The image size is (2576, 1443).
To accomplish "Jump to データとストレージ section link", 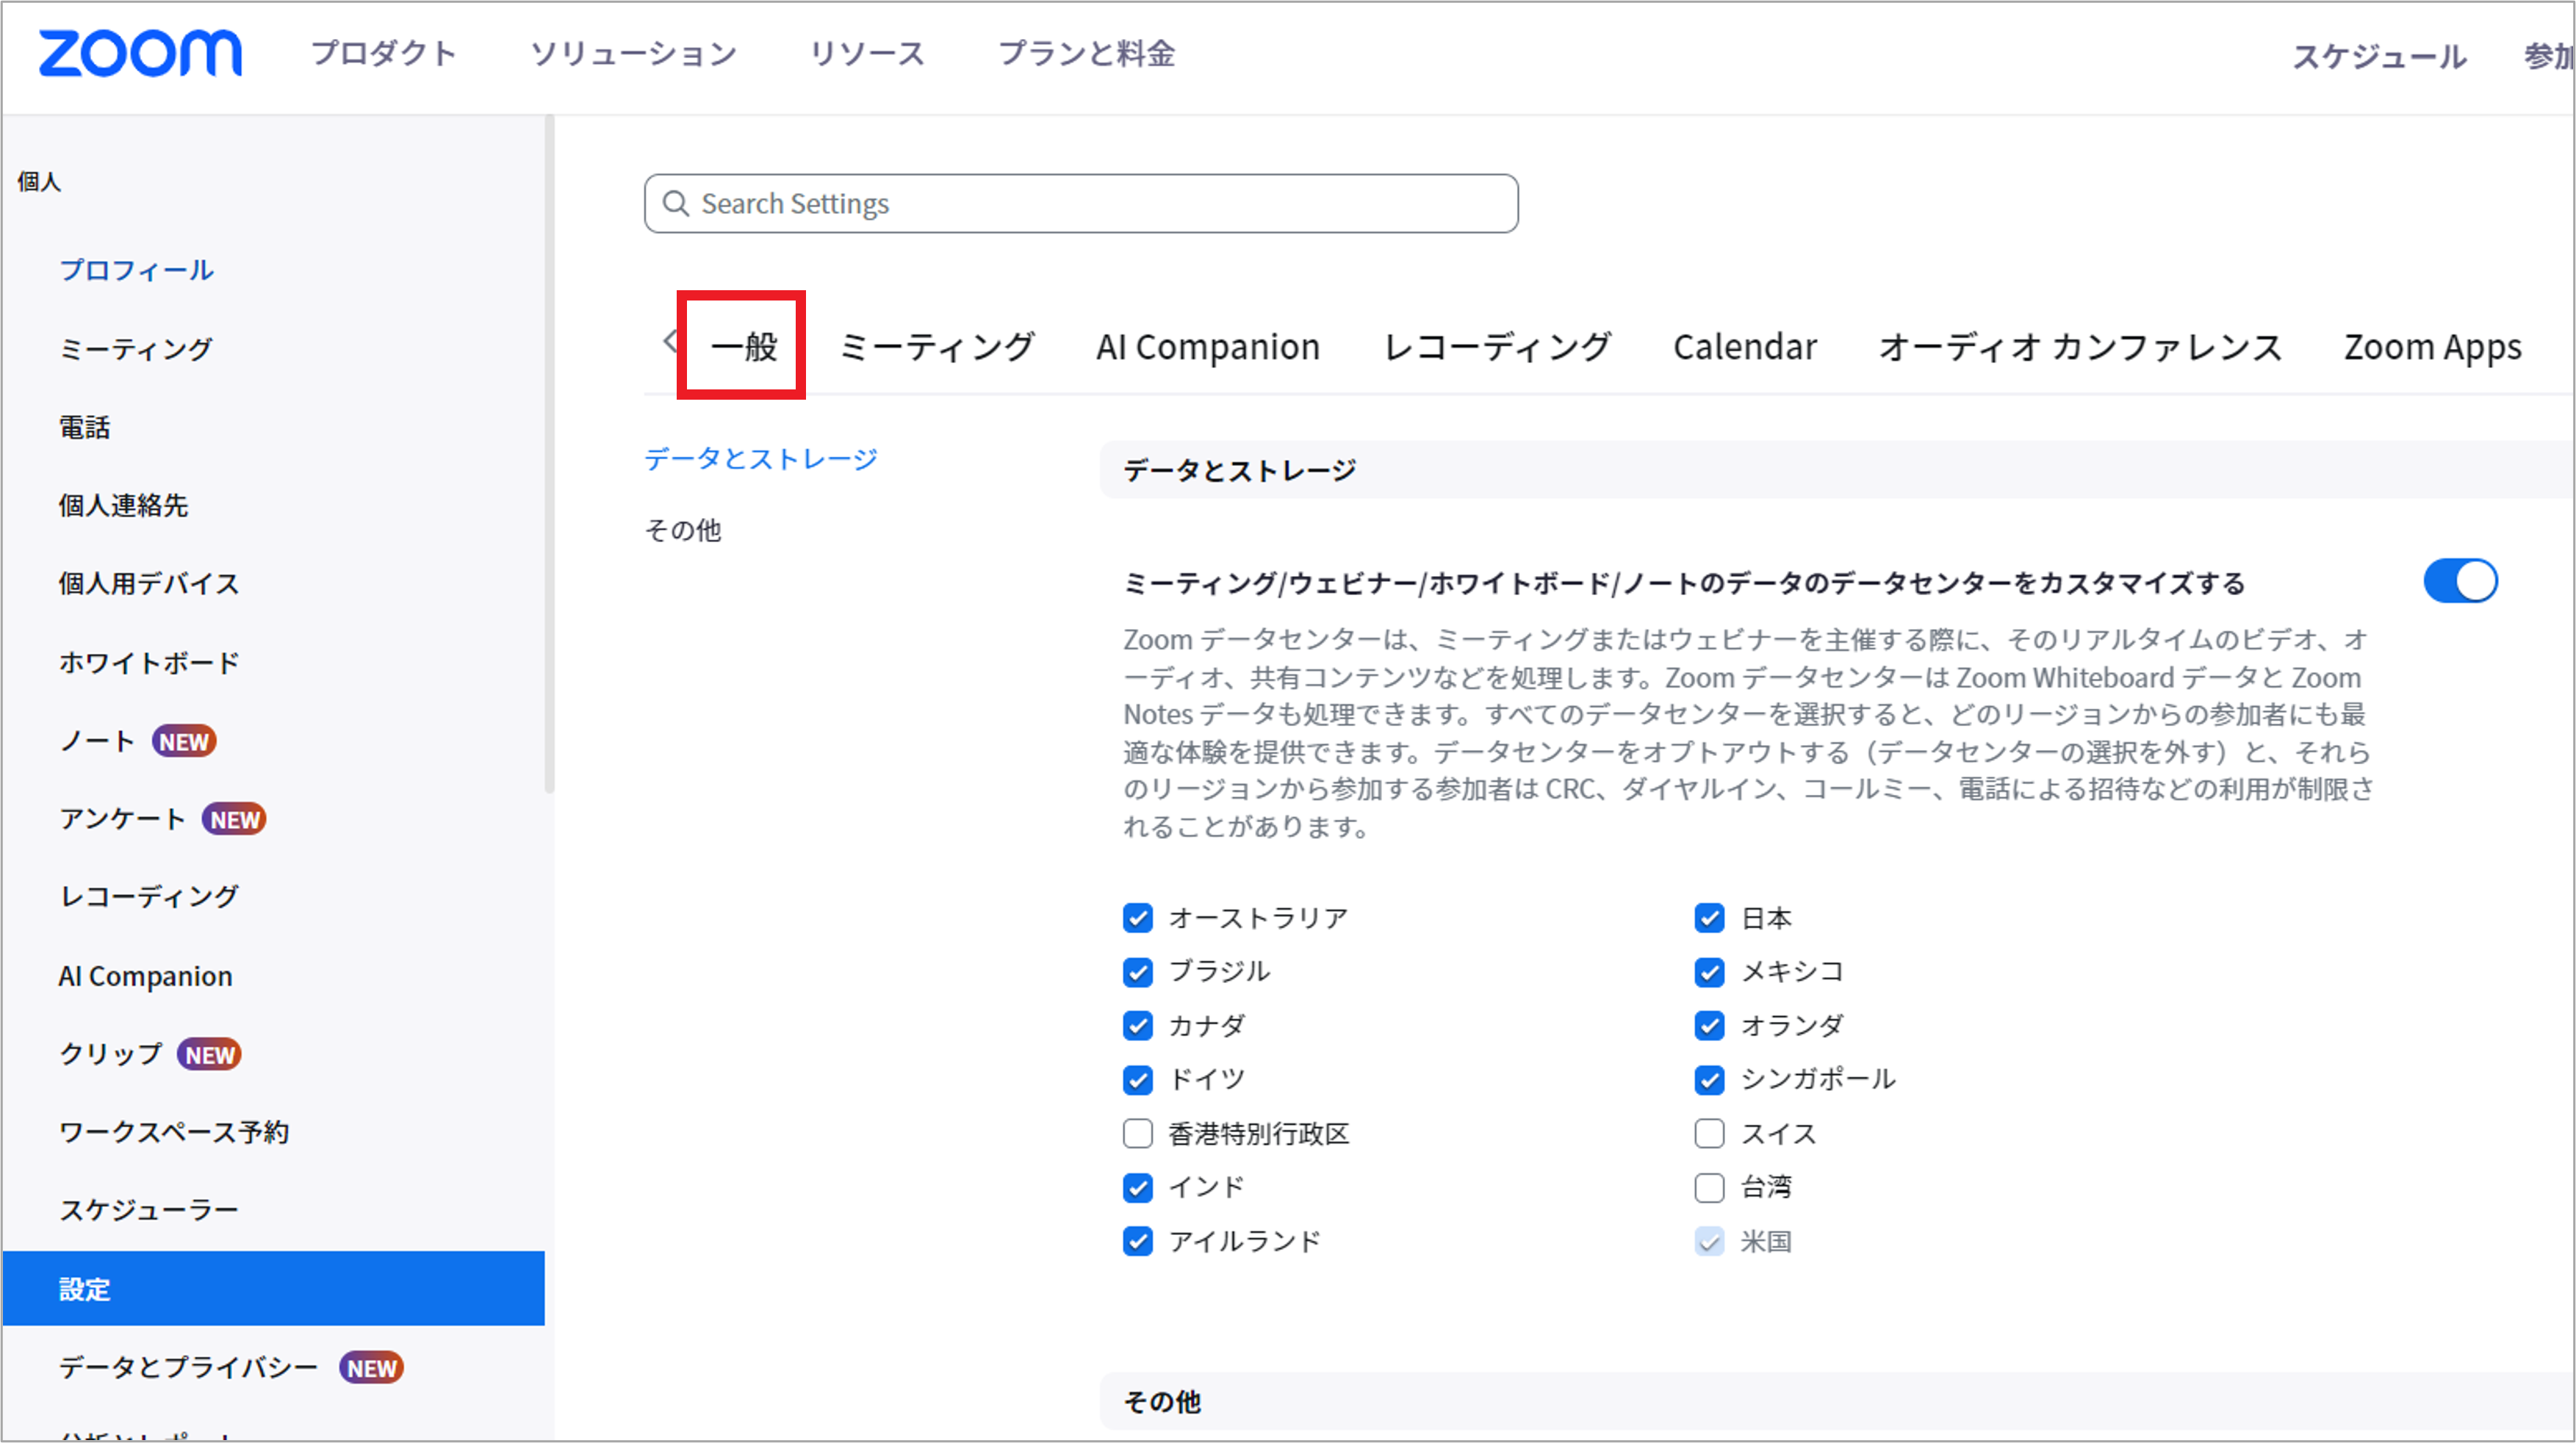I will [x=761, y=458].
